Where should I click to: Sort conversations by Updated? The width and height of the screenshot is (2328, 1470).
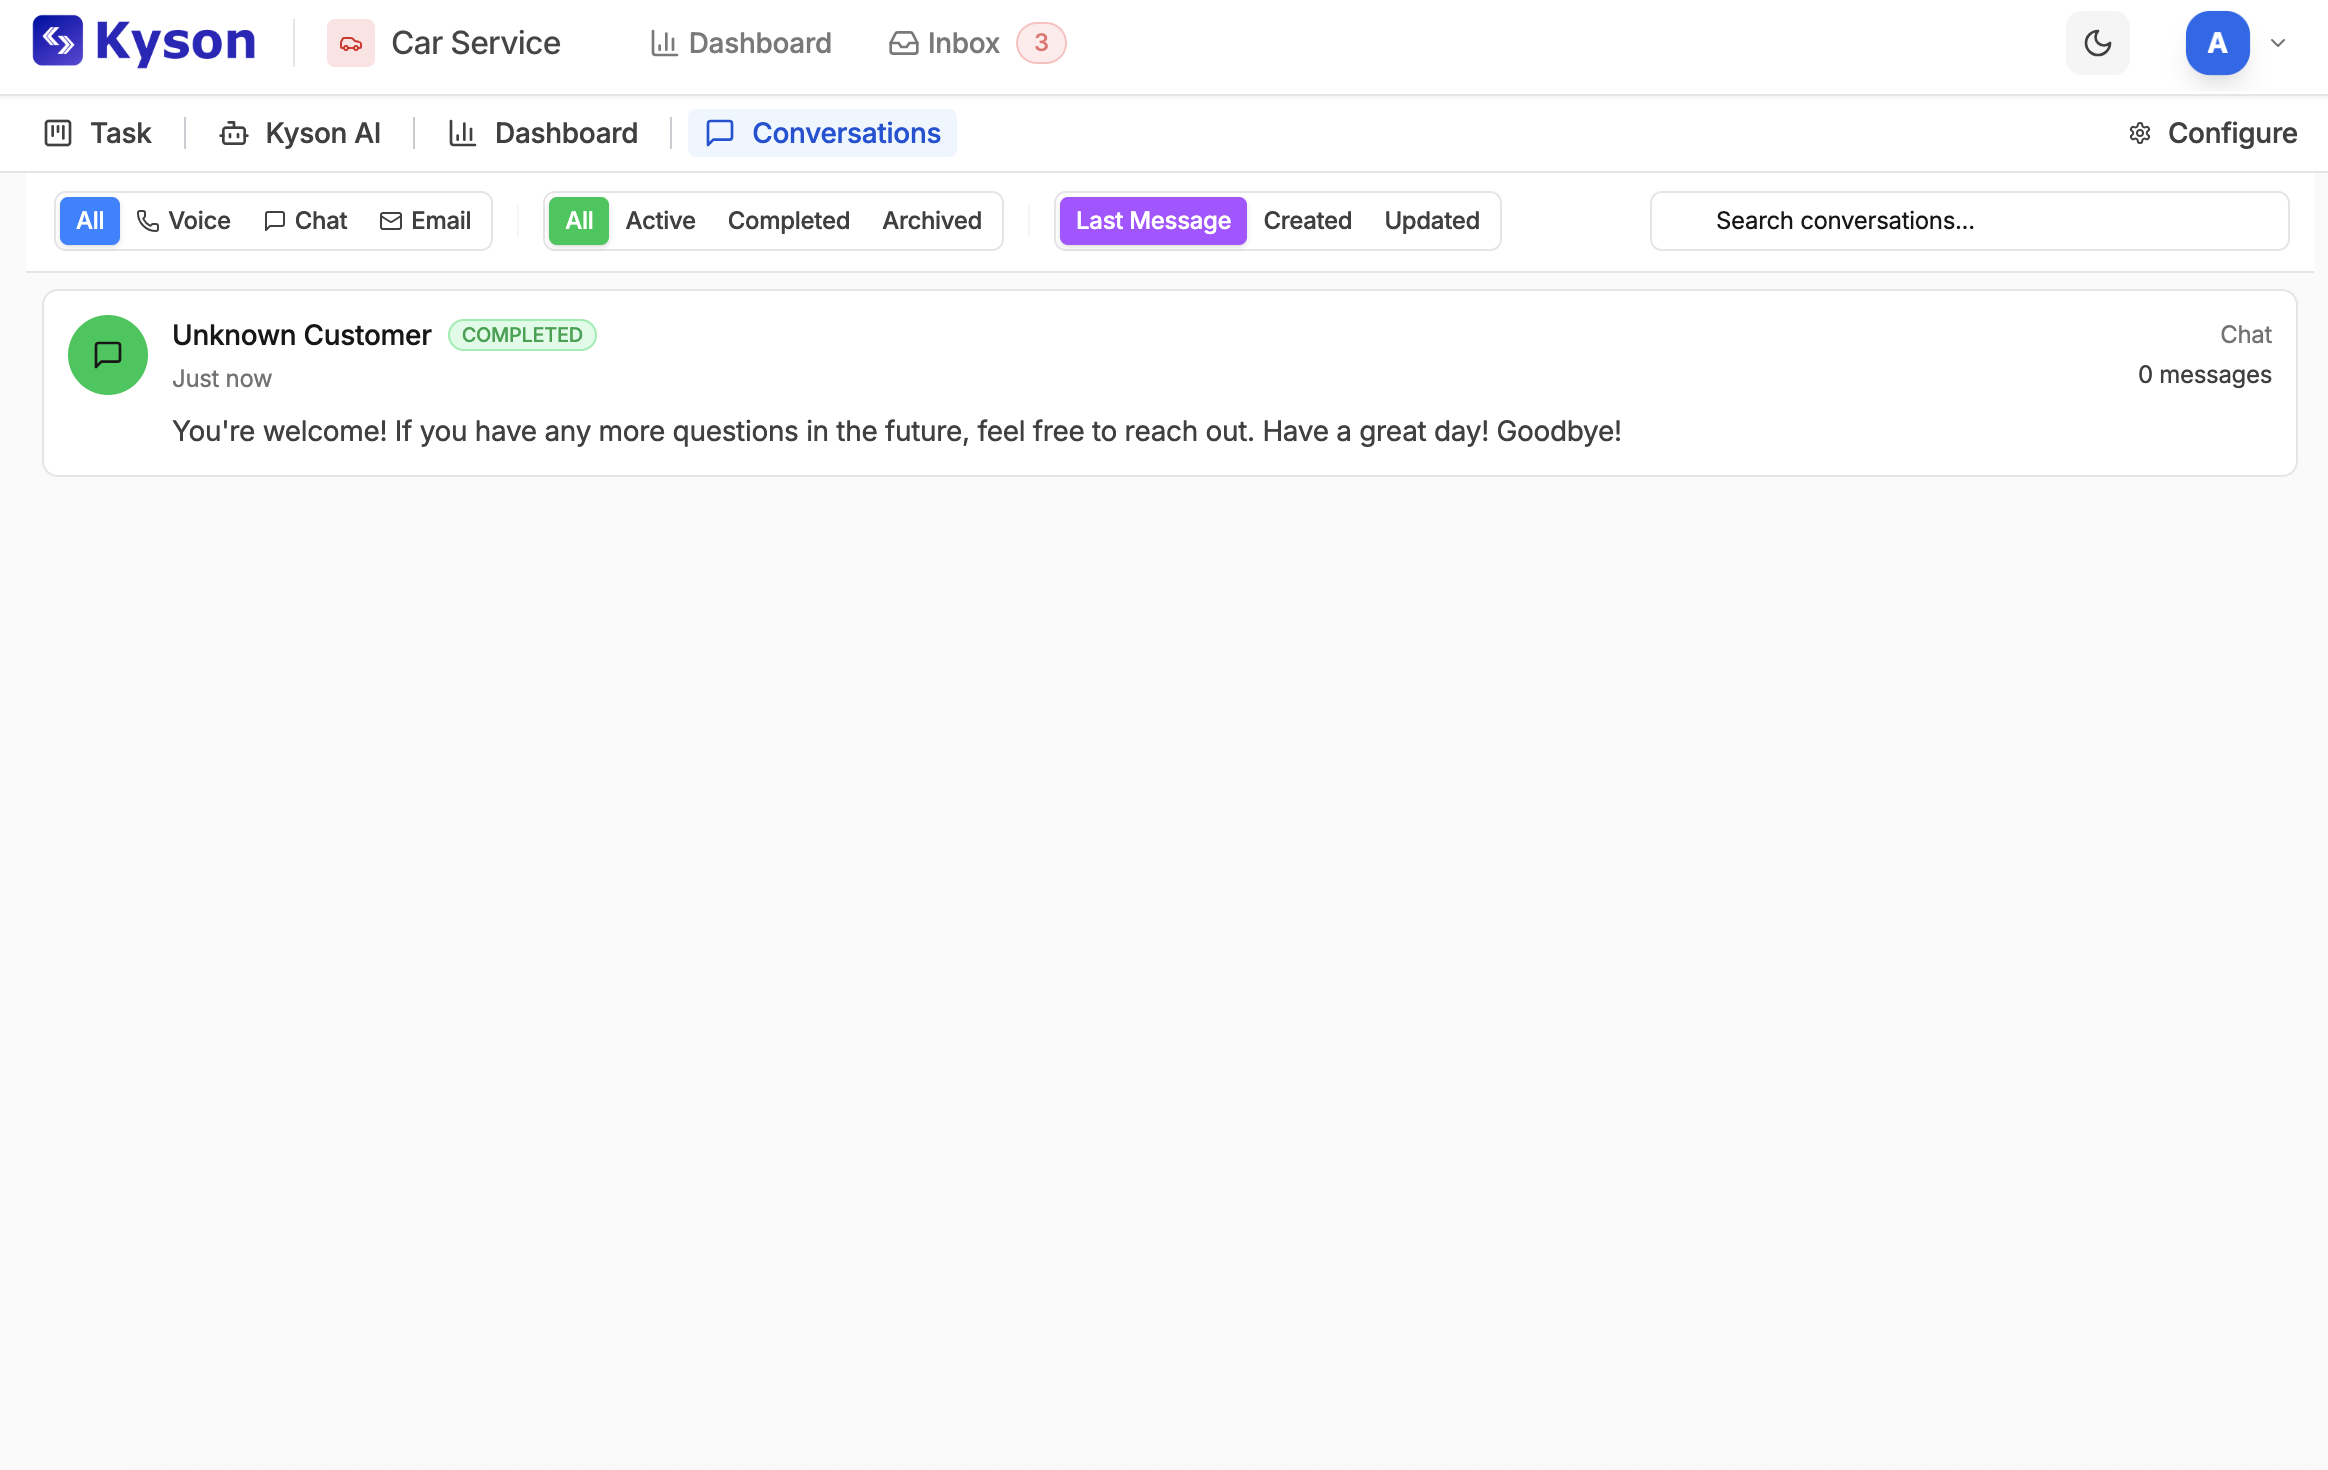coord(1431,220)
